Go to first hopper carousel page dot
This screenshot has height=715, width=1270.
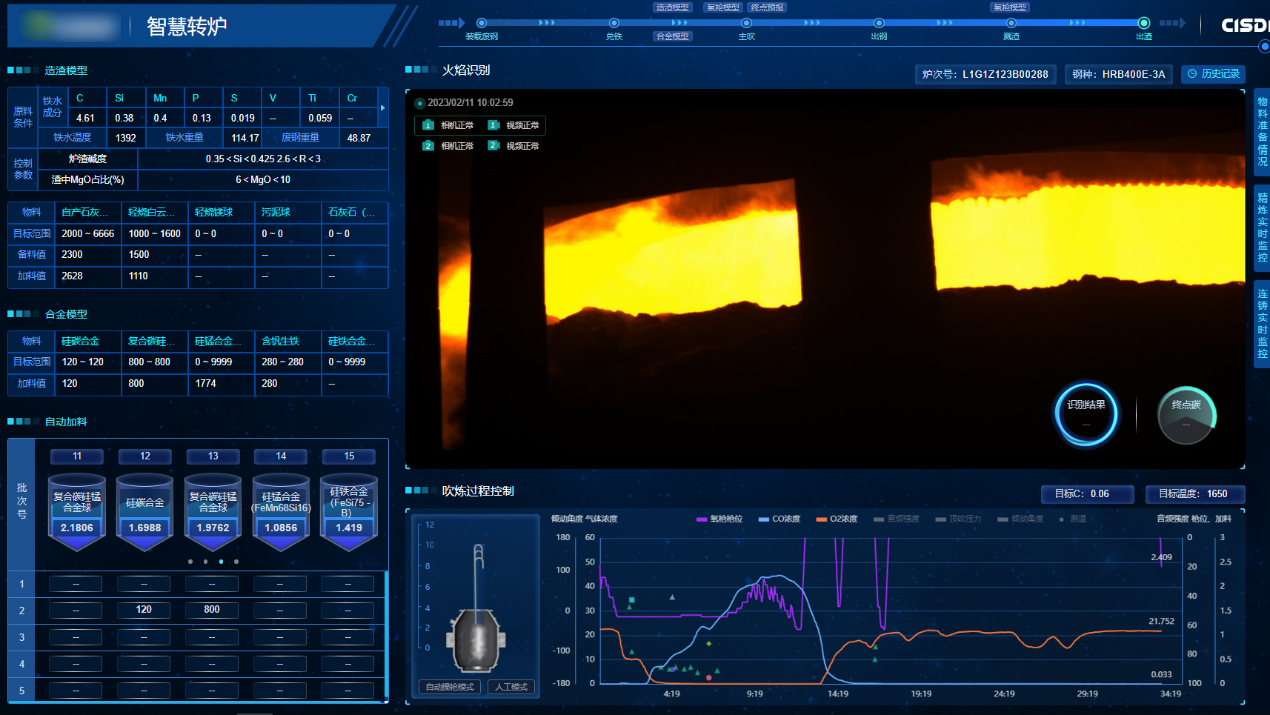190,562
